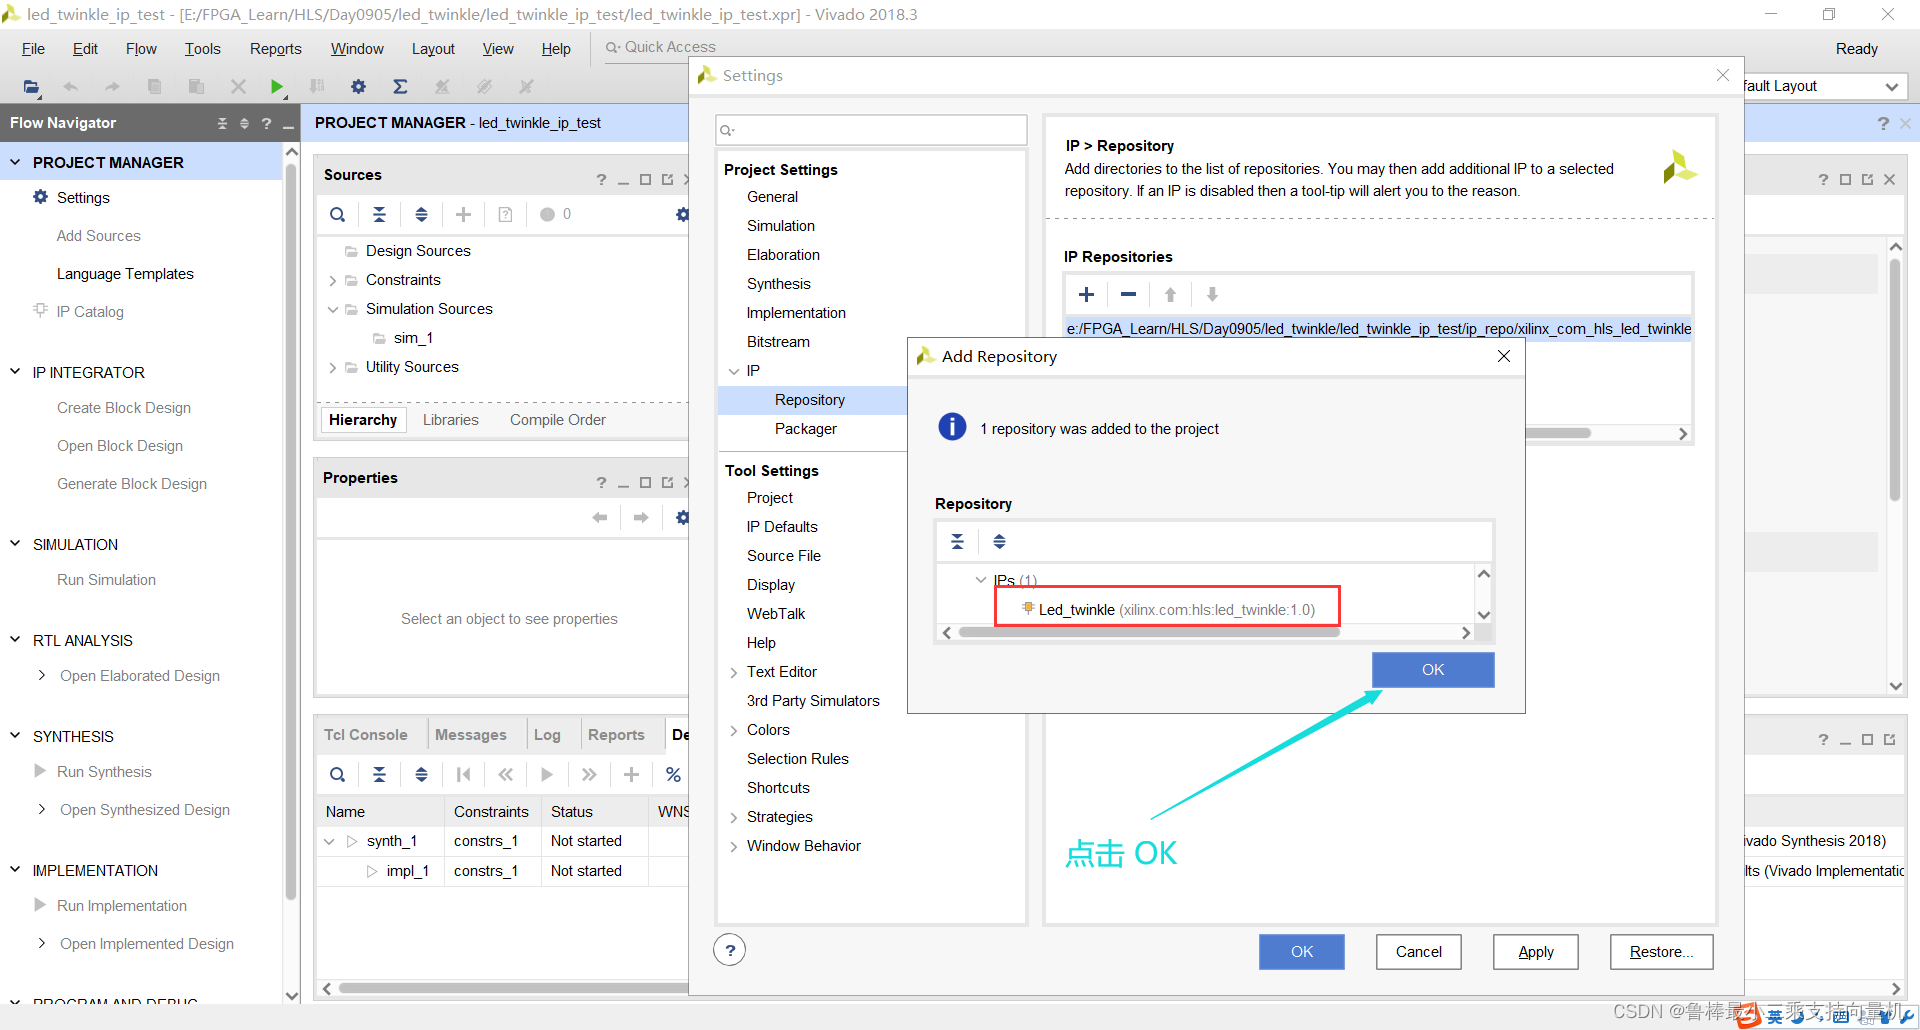Image resolution: width=1920 pixels, height=1030 pixels.
Task: Click the Settings search field
Action: coord(872,130)
